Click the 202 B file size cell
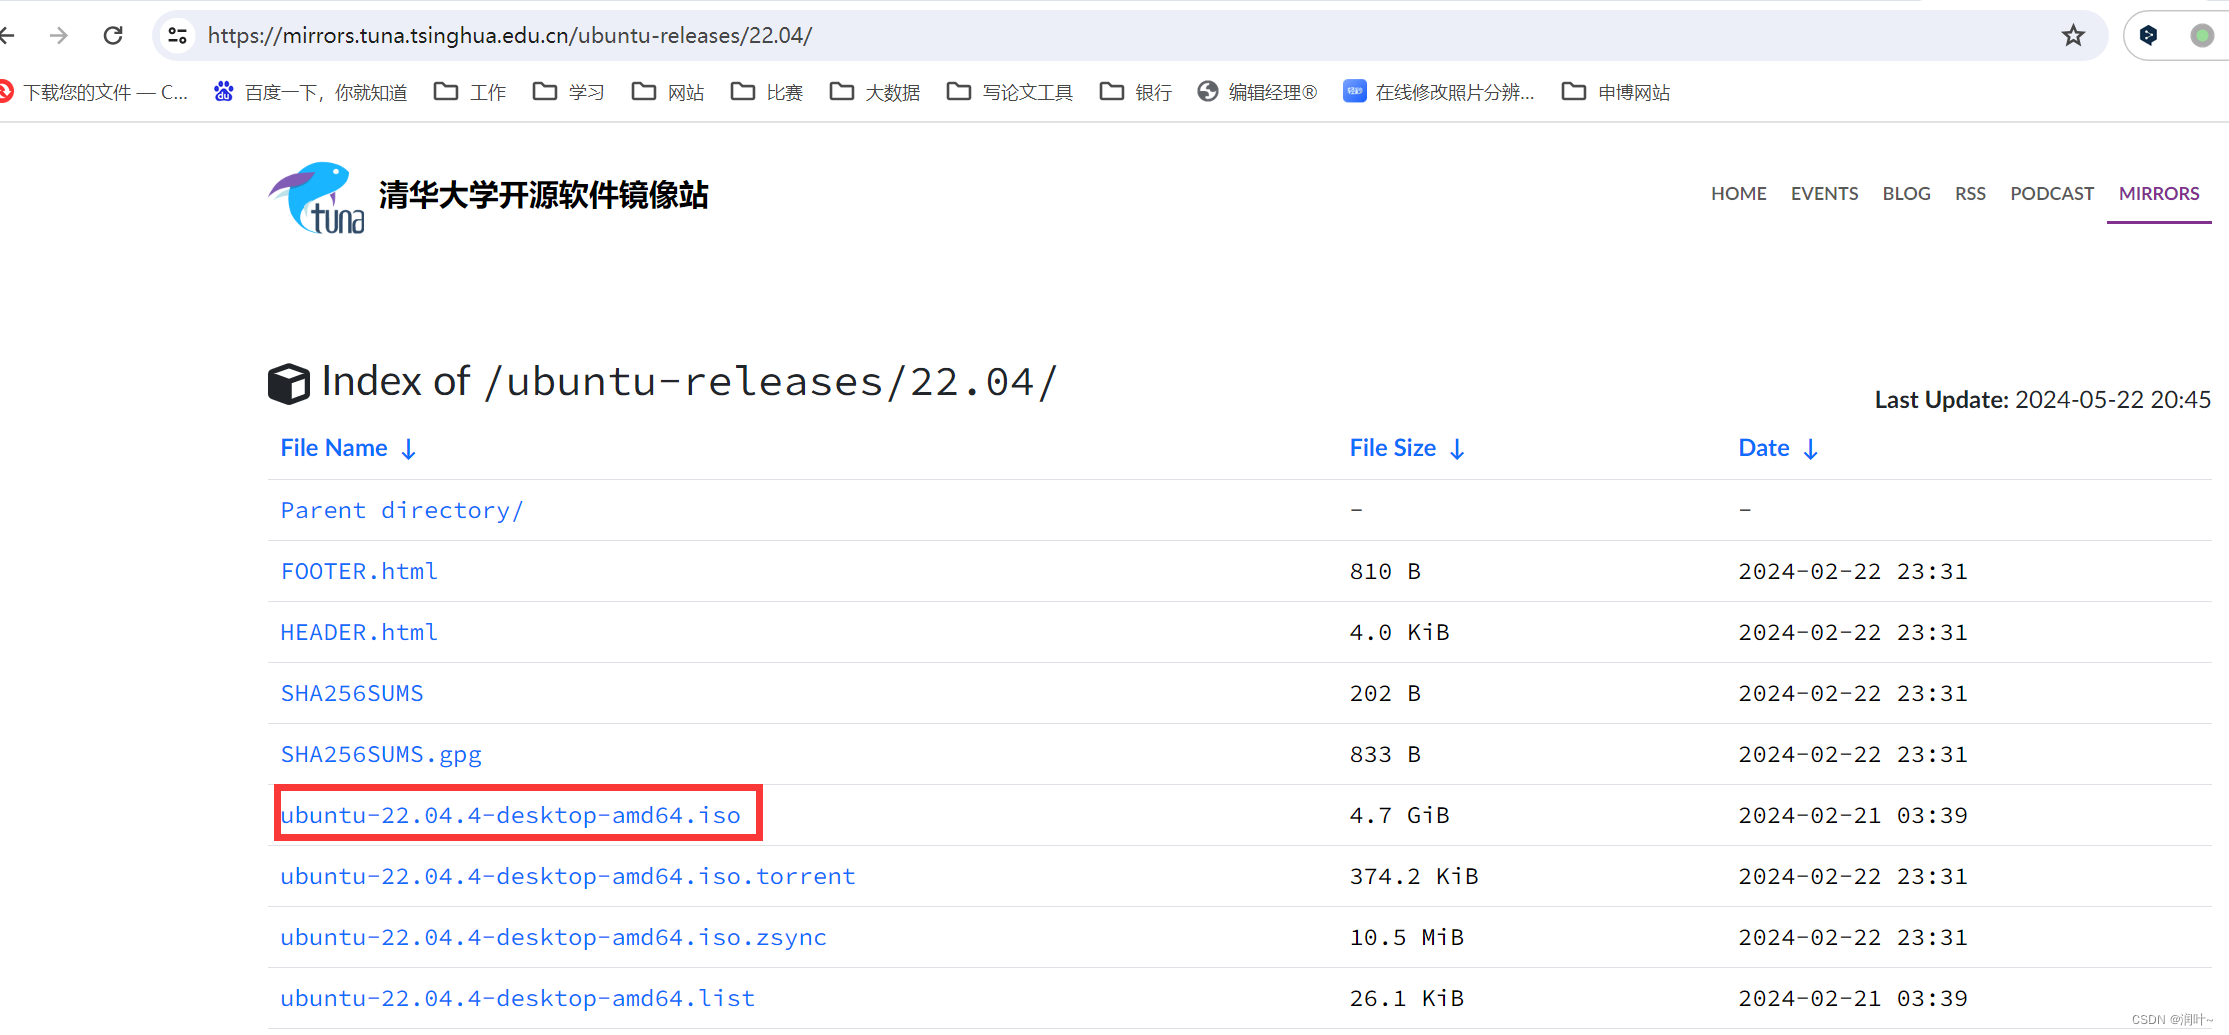 (1385, 694)
